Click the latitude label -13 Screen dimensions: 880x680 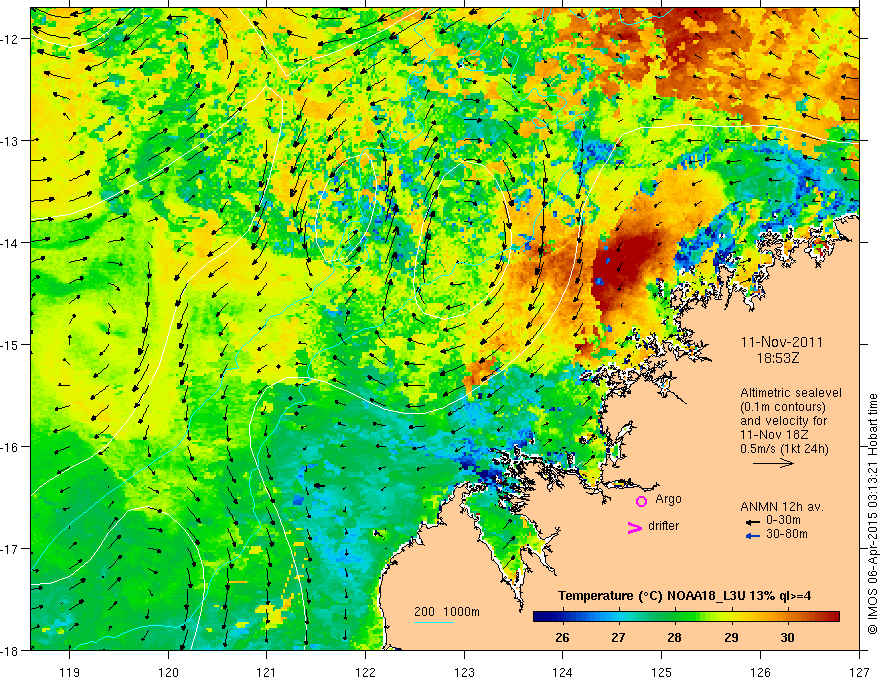pos(10,141)
